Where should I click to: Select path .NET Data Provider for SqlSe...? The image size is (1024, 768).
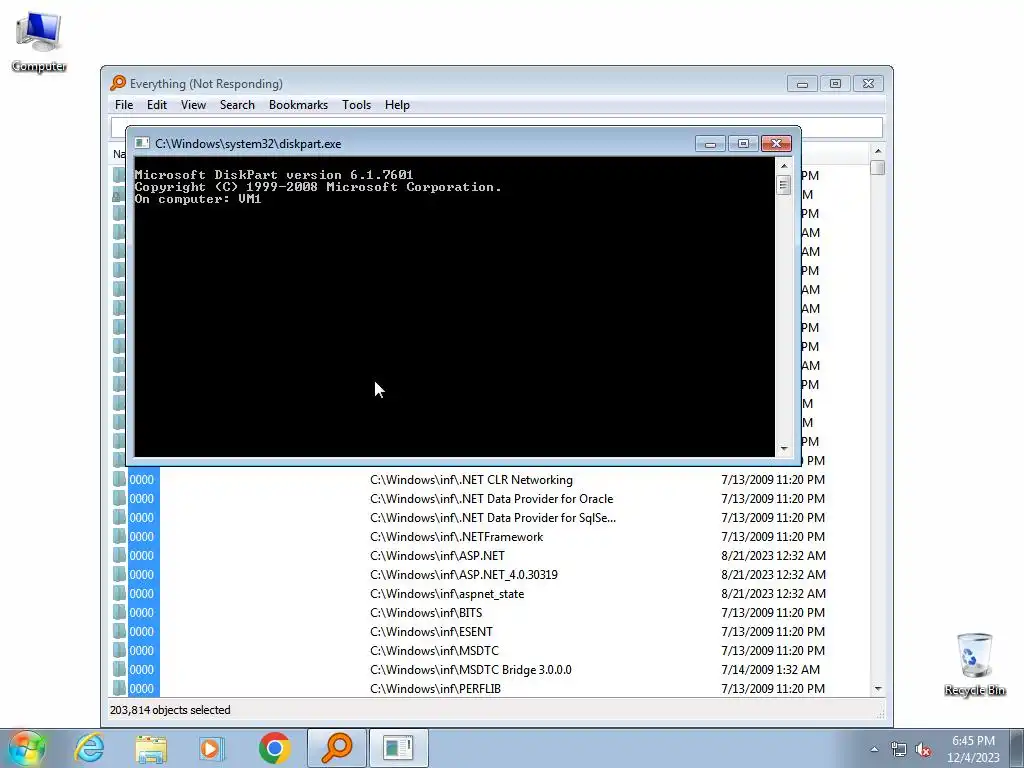click(493, 517)
